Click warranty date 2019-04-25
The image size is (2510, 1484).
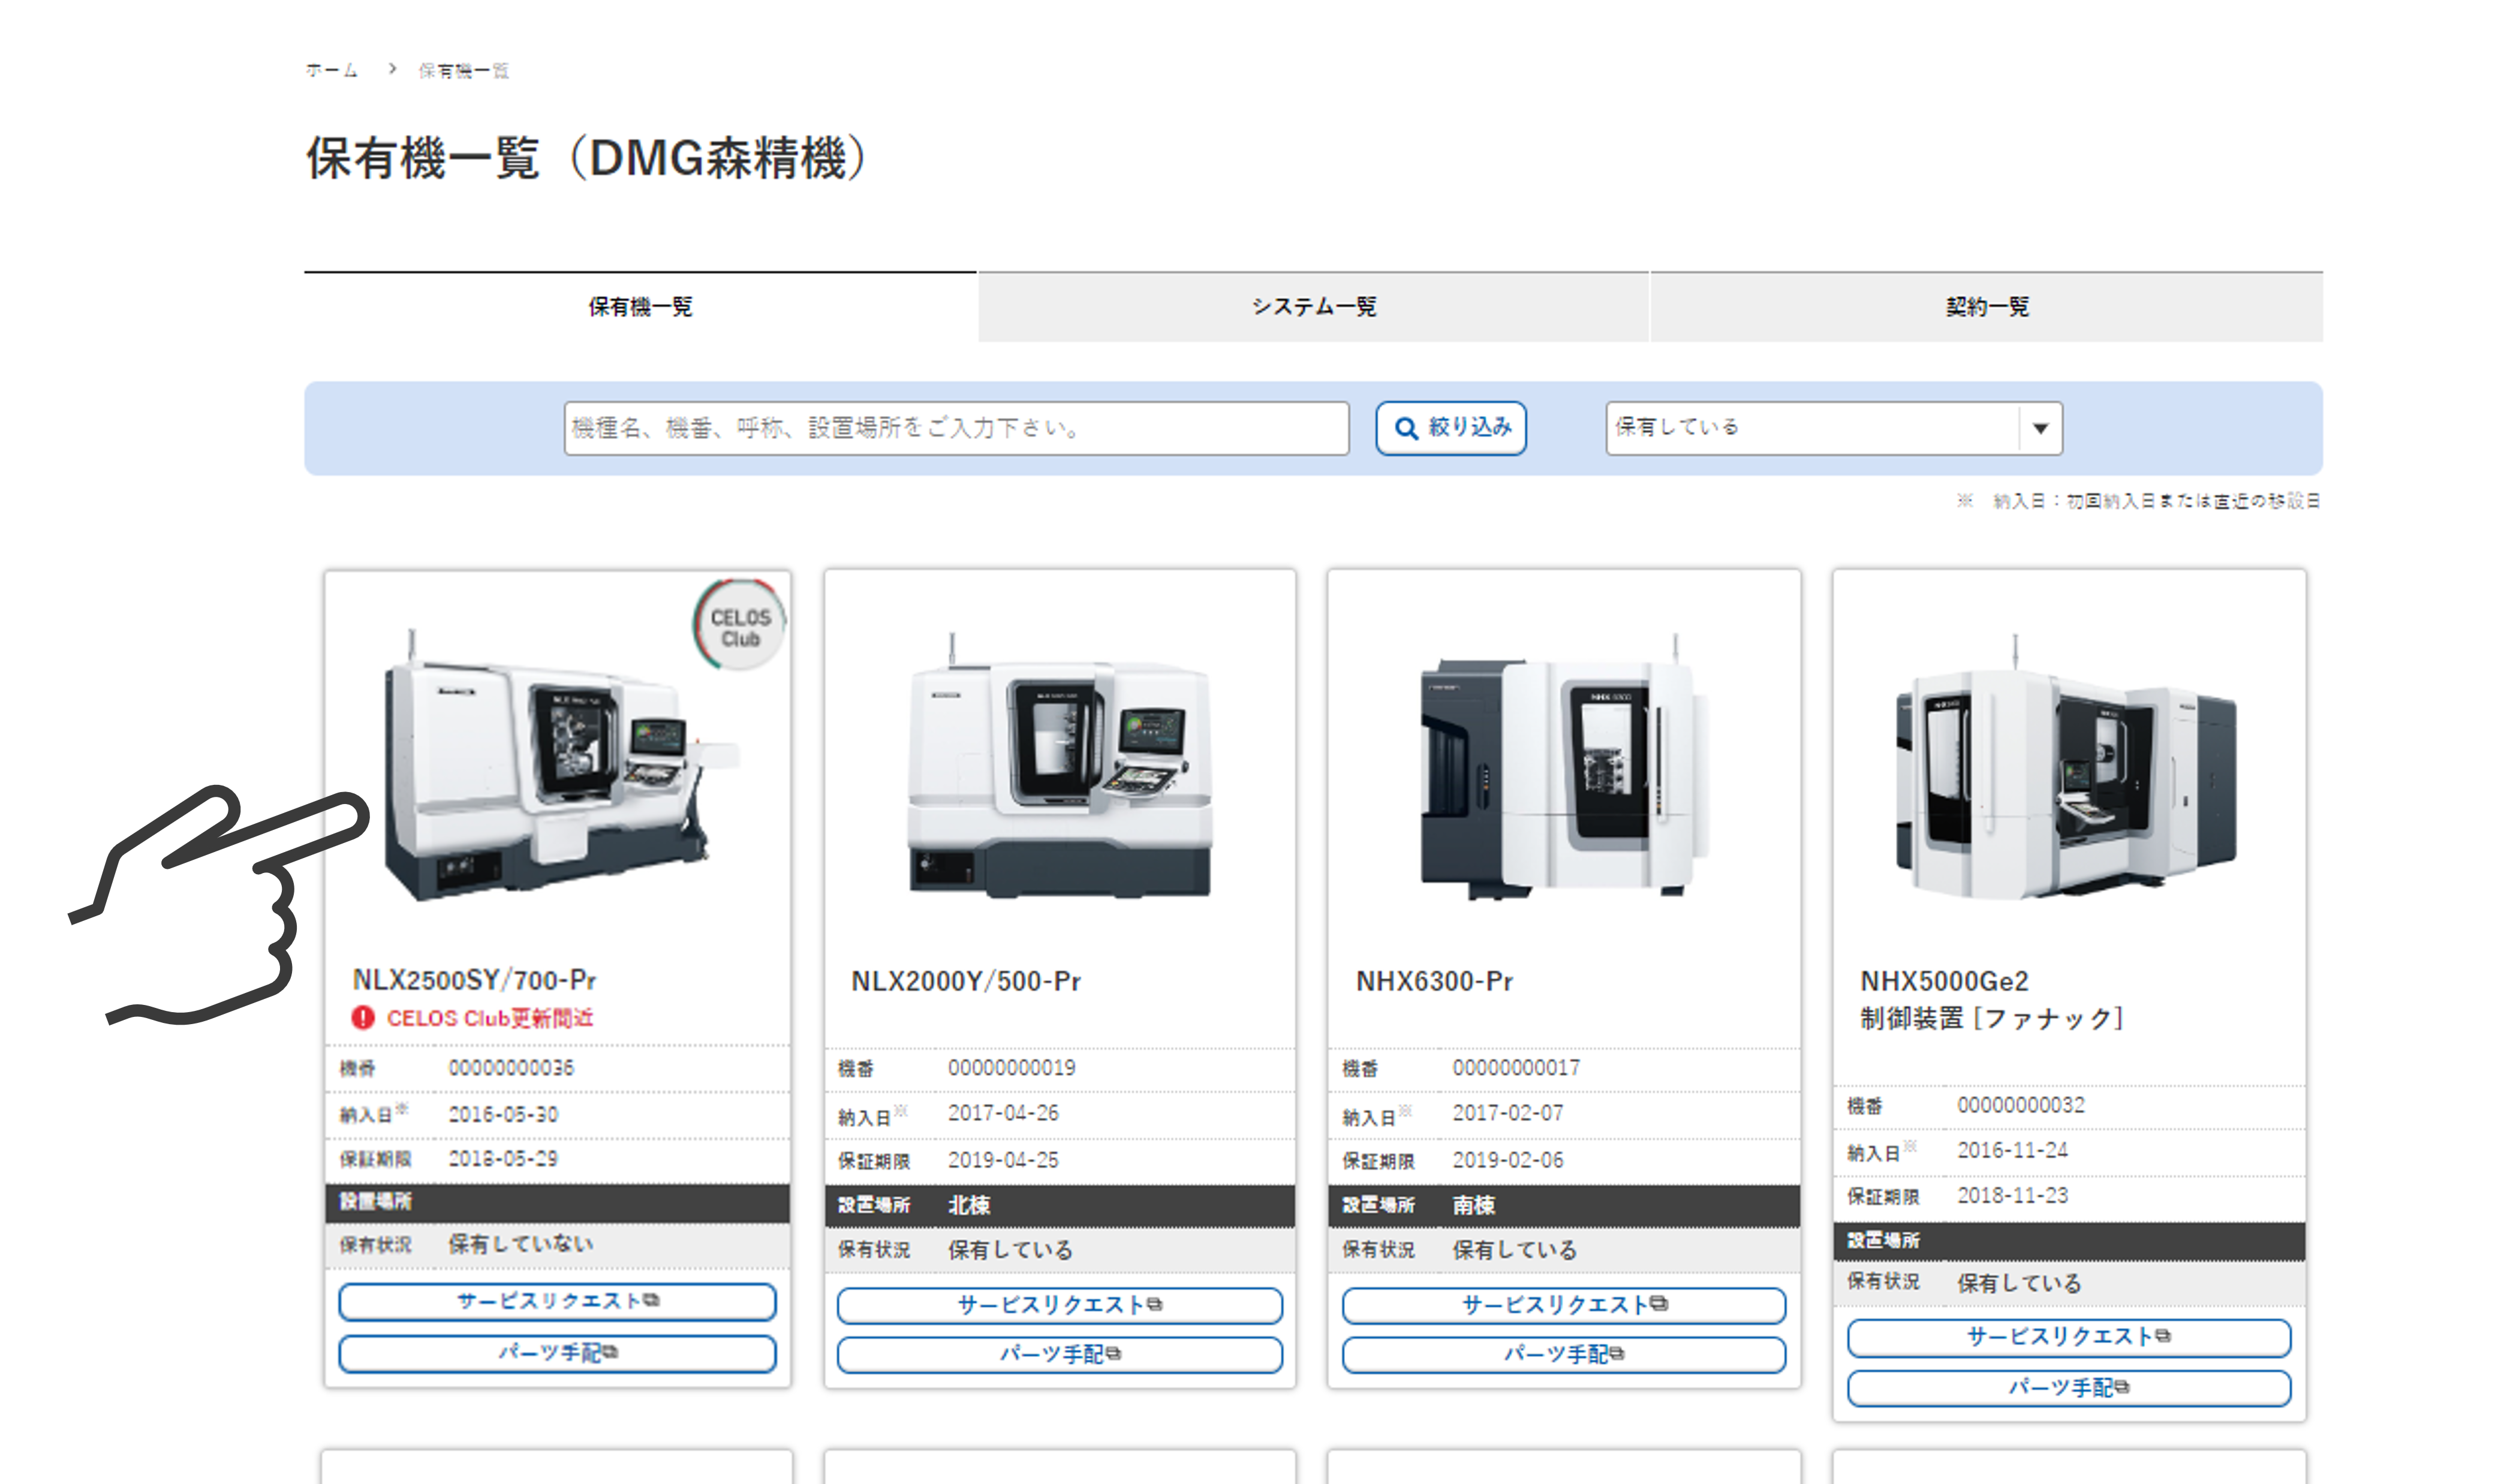tap(1003, 1160)
